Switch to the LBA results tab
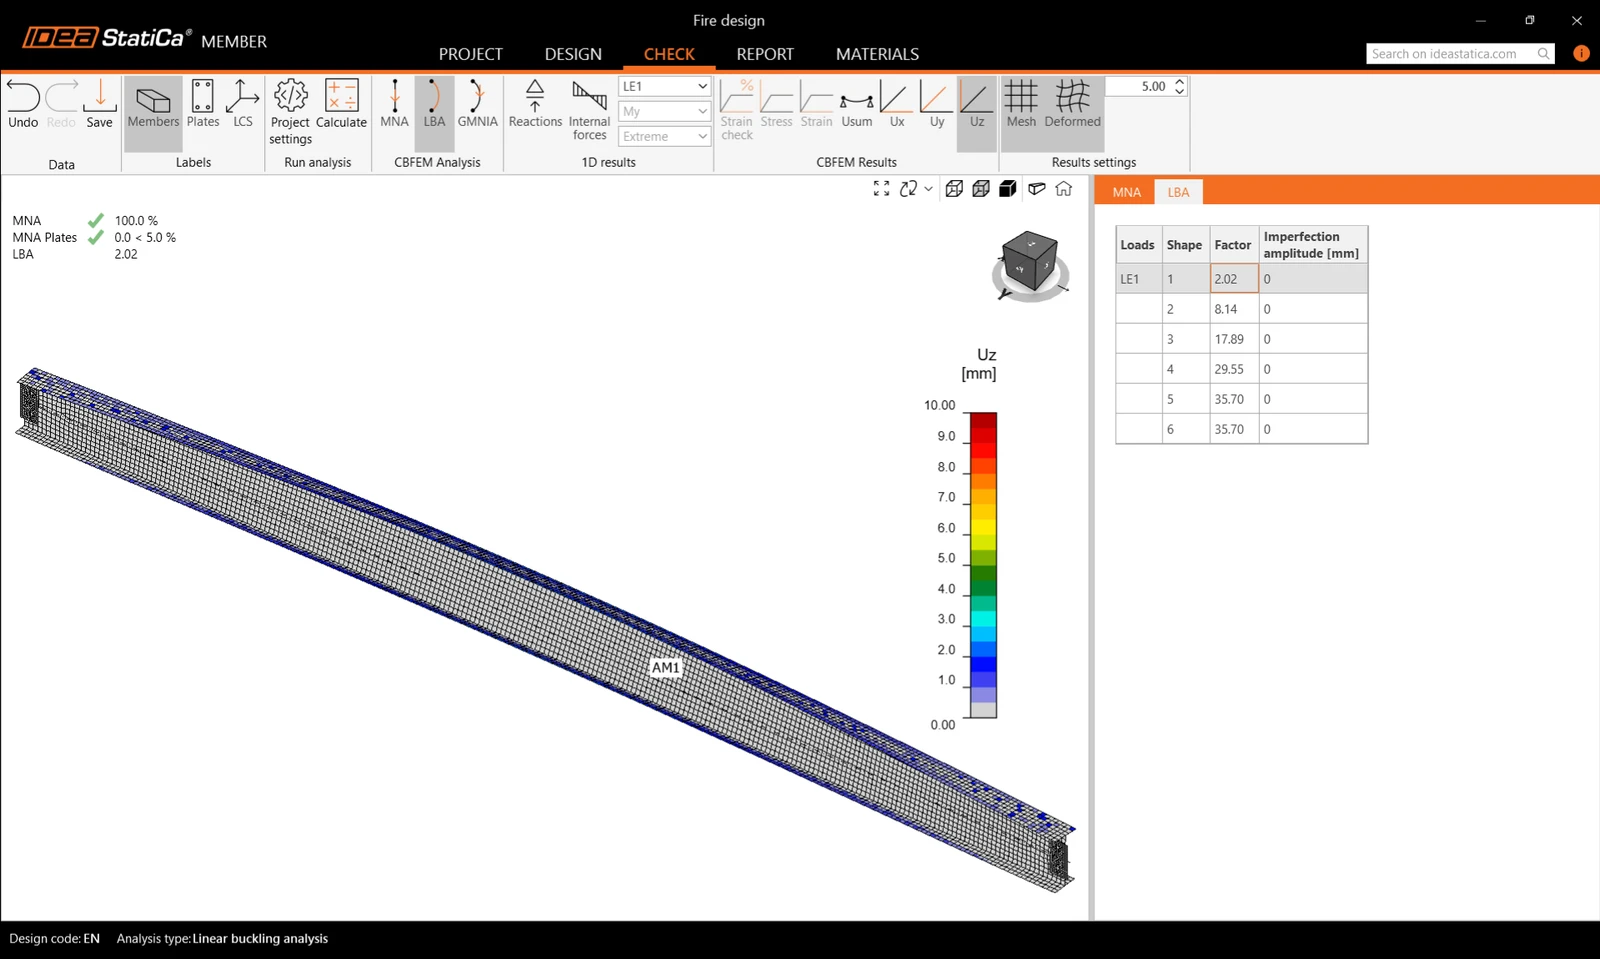Viewport: 1600px width, 959px height. [1178, 192]
